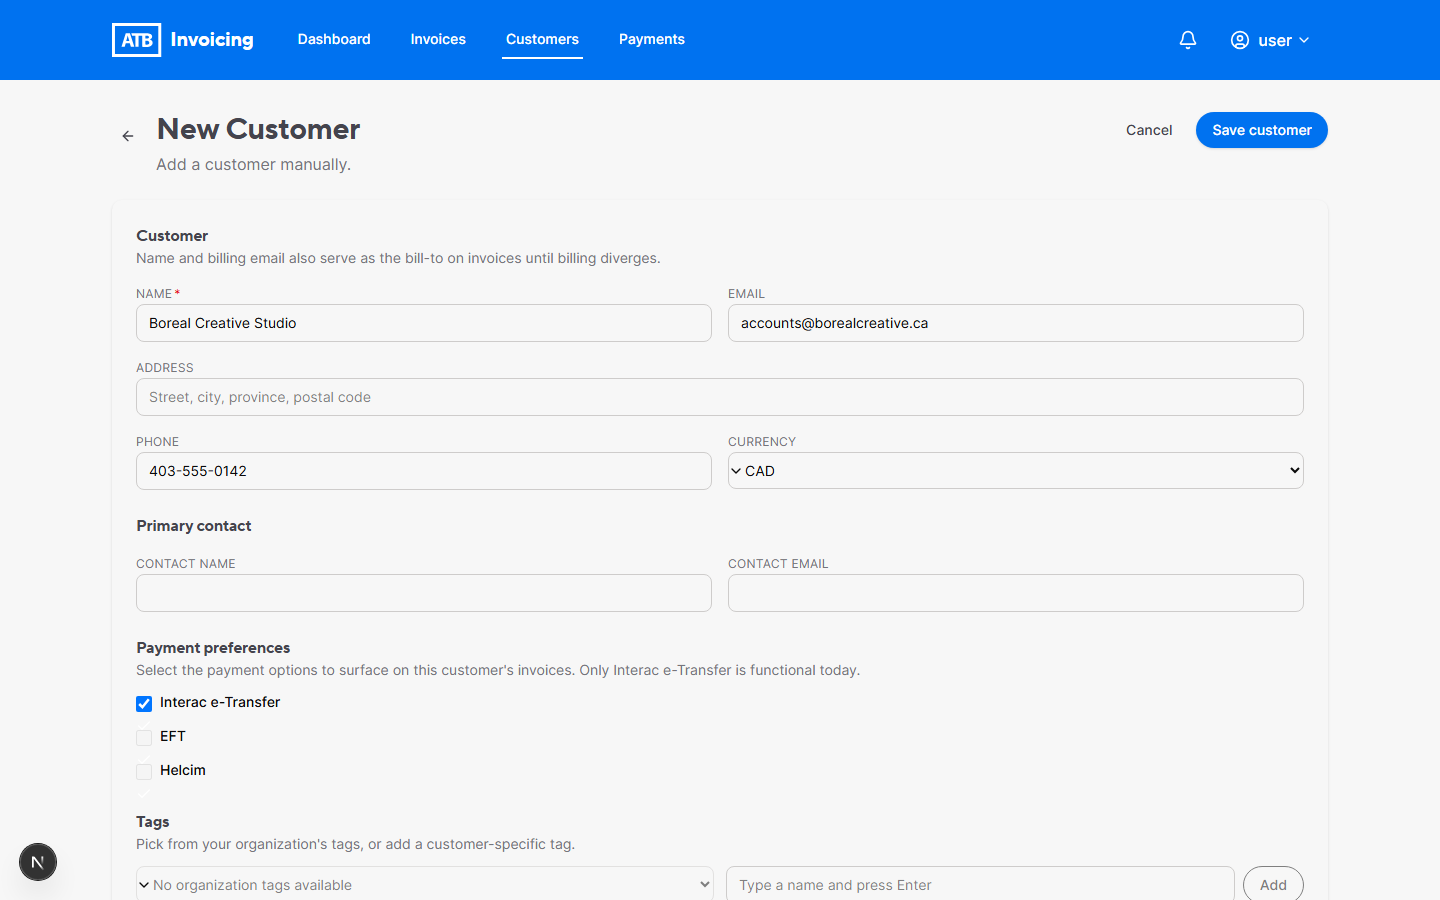Open the Dashboard tab
The image size is (1440, 900).
tap(334, 39)
